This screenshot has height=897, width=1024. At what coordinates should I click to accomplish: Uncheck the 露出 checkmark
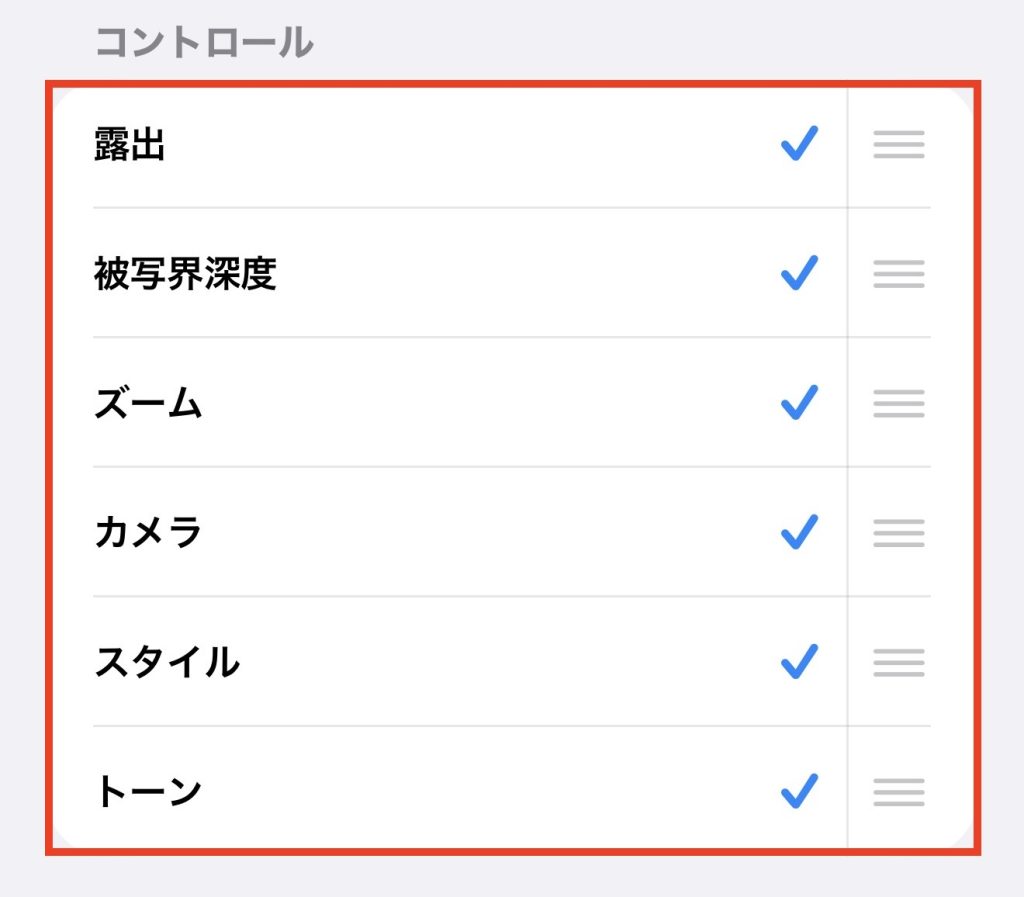pos(799,145)
